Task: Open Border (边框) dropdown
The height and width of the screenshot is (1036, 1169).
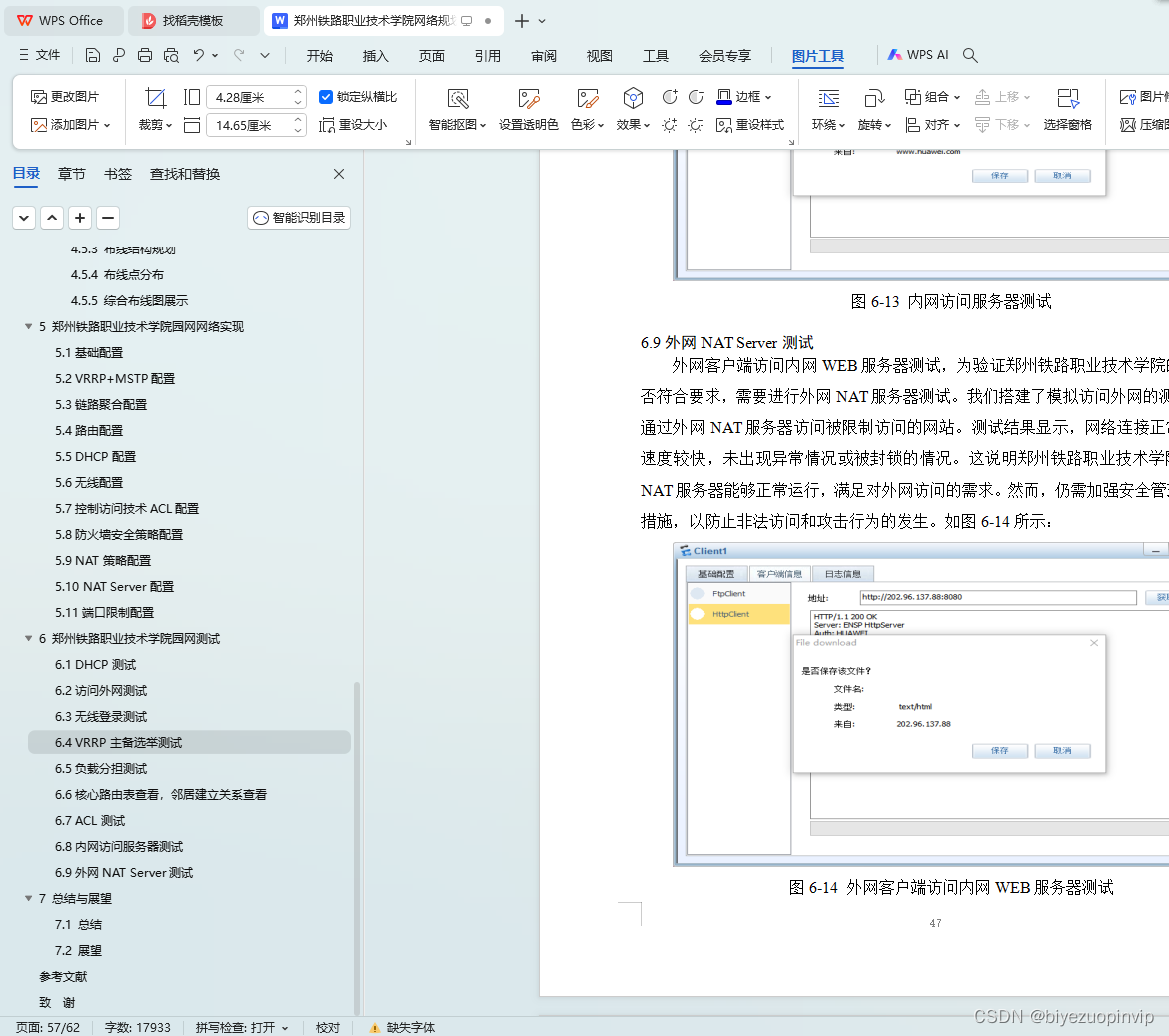Action: 744,97
